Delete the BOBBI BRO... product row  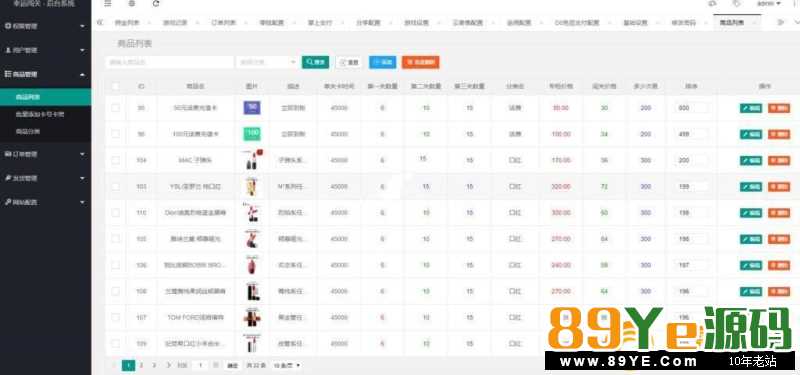point(779,265)
